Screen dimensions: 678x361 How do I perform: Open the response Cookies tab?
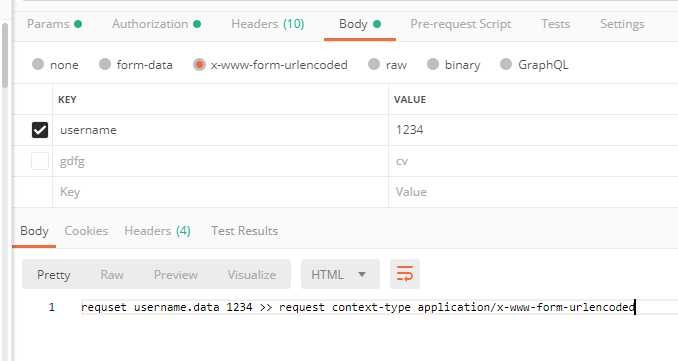86,231
